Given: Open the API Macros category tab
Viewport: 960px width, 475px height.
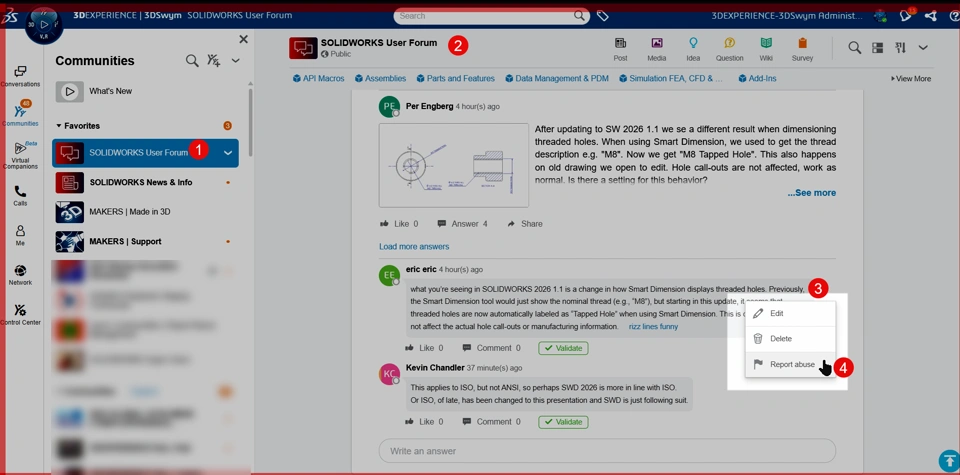Looking at the screenshot, I should (x=318, y=78).
